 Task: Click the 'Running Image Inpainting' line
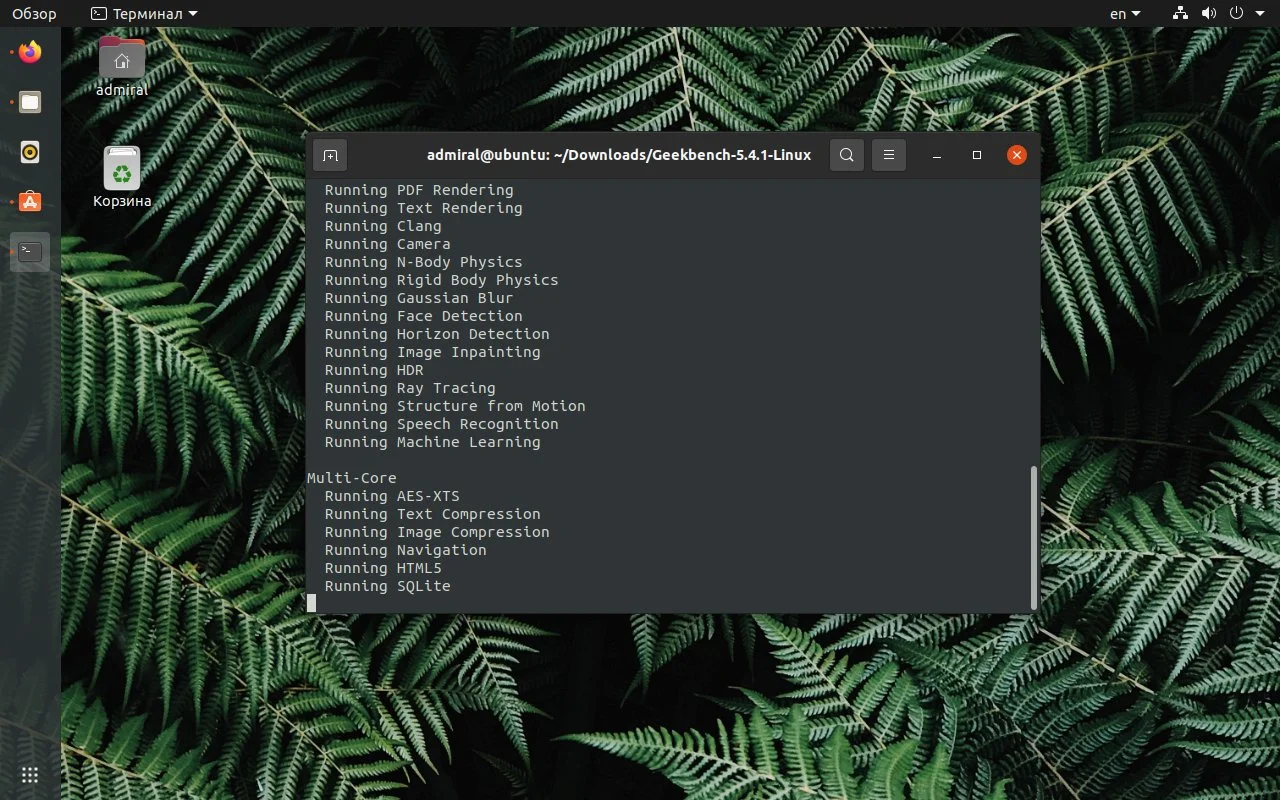click(433, 352)
